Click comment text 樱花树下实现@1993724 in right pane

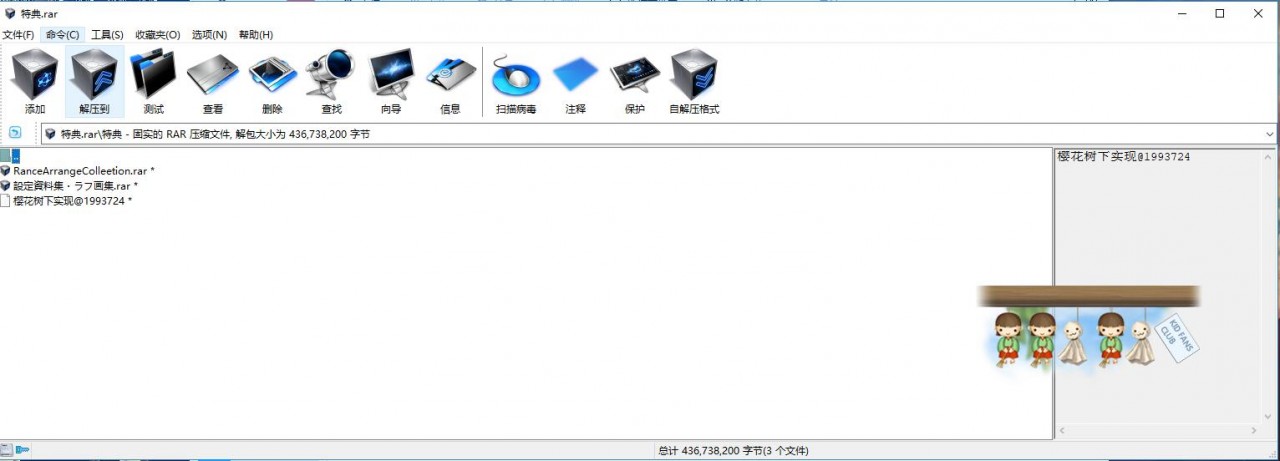click(1124, 156)
